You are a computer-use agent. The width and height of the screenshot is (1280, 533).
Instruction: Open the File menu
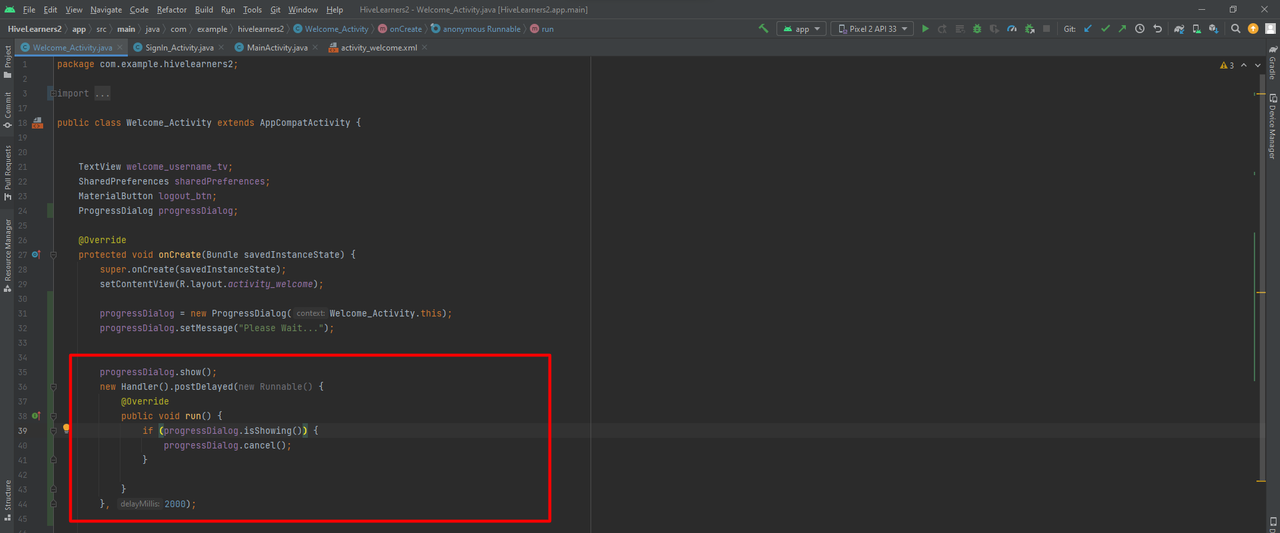point(29,9)
